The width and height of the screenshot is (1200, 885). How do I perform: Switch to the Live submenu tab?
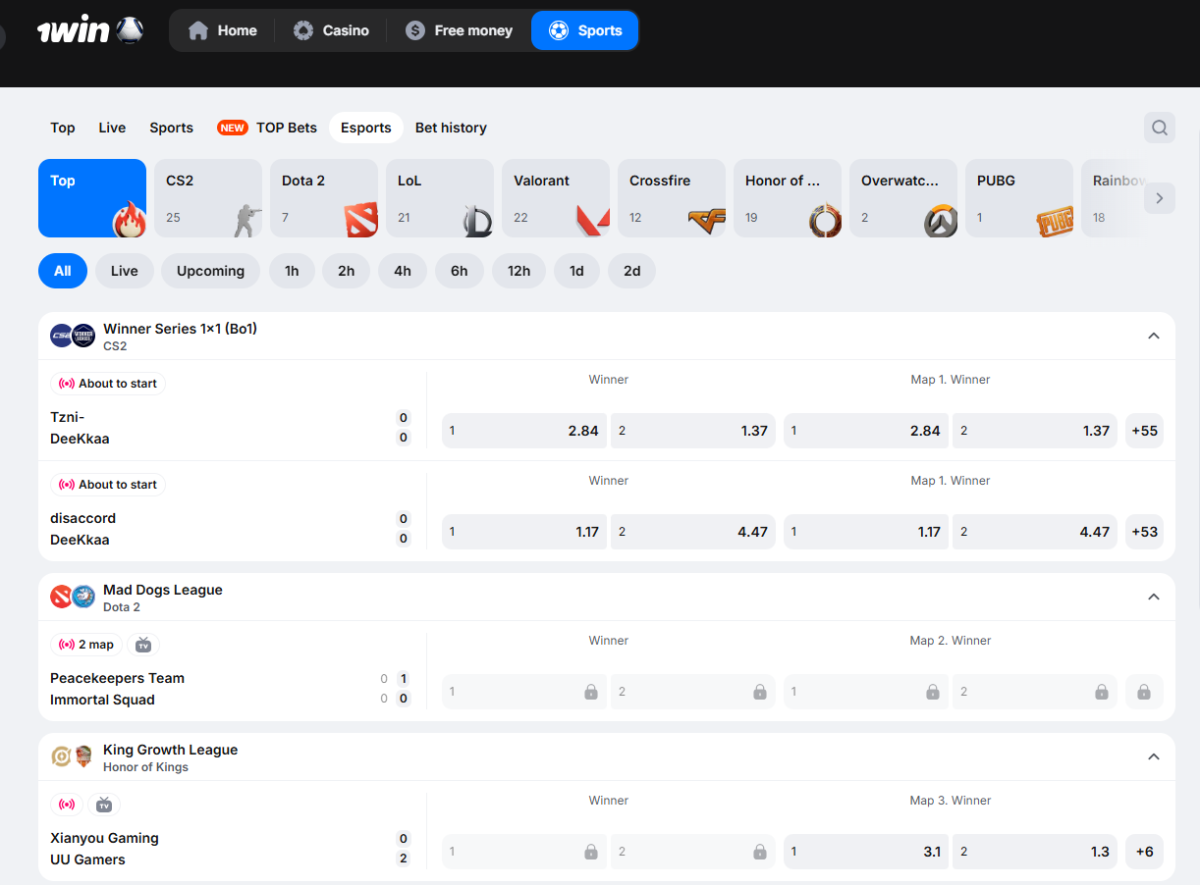click(x=112, y=128)
